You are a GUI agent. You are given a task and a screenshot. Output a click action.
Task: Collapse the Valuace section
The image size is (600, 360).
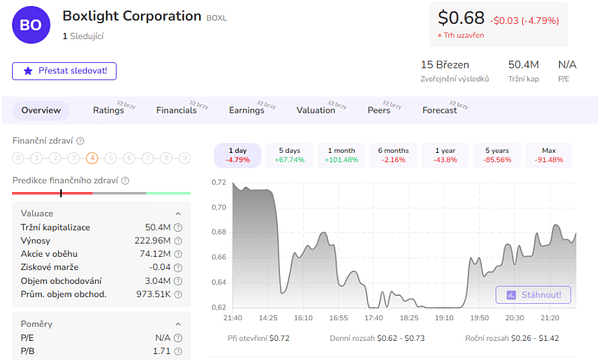coord(178,214)
